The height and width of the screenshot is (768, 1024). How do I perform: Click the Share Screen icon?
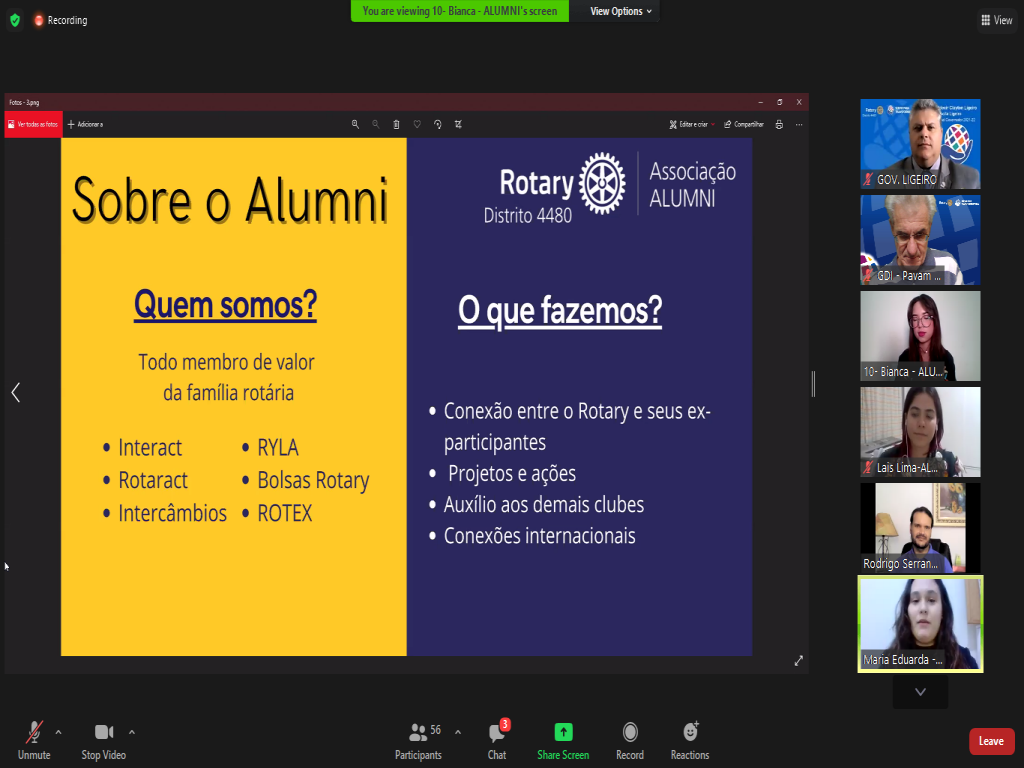(x=563, y=733)
